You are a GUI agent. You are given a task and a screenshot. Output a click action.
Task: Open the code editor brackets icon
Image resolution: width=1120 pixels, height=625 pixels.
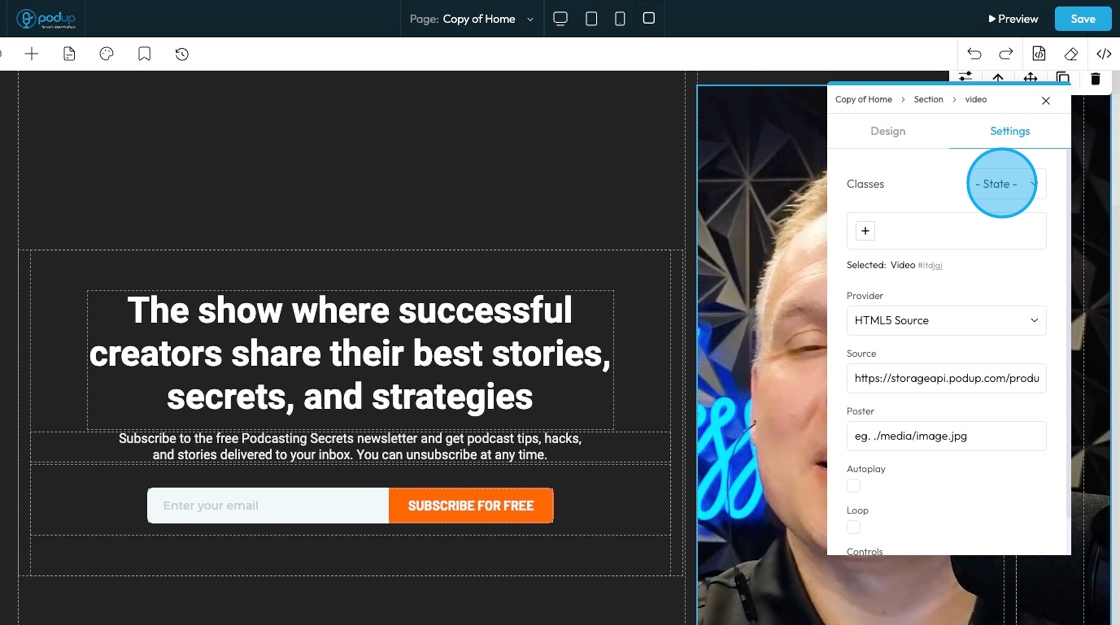coord(1104,54)
